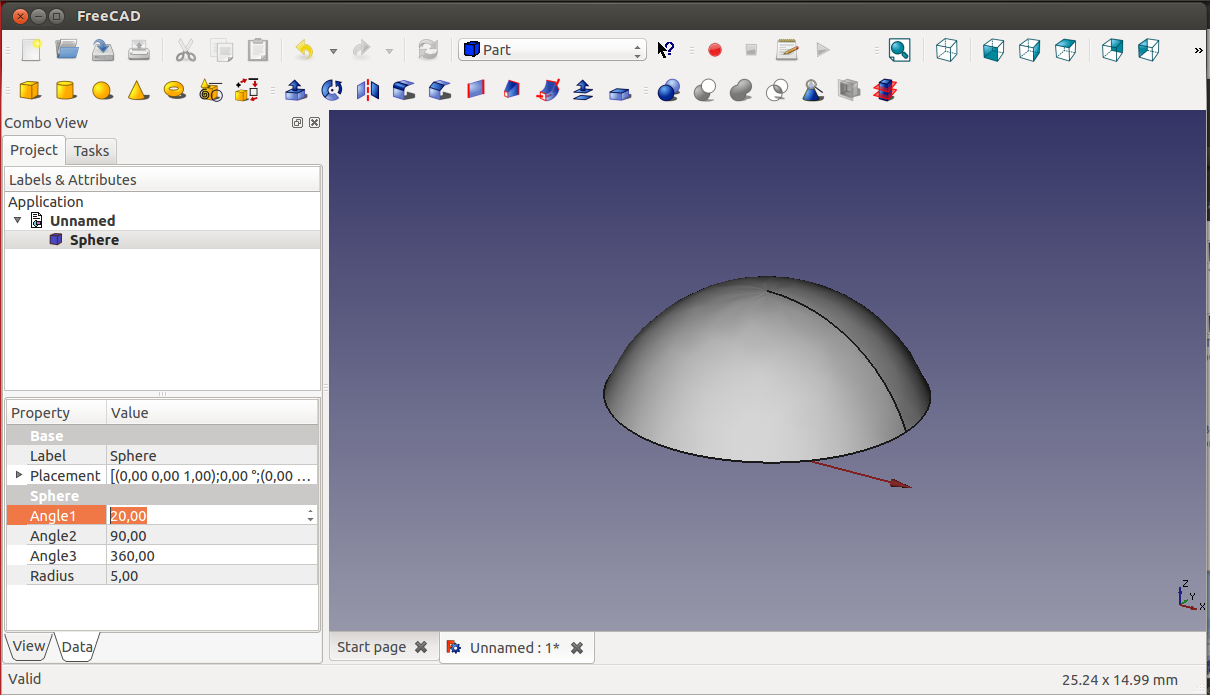Create a cube primitive from the toolbar

tap(30, 90)
